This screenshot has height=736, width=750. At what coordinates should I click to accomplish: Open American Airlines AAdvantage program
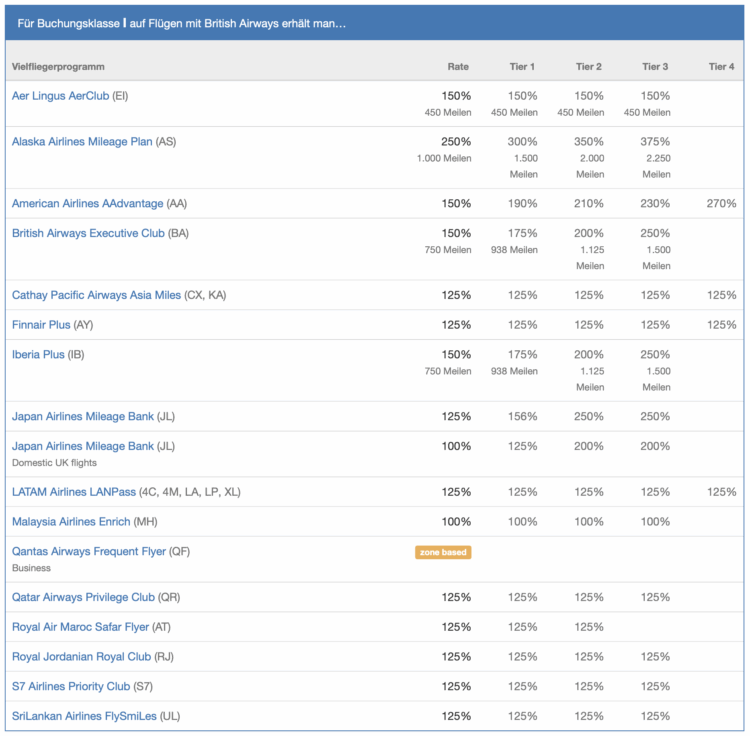[87, 204]
